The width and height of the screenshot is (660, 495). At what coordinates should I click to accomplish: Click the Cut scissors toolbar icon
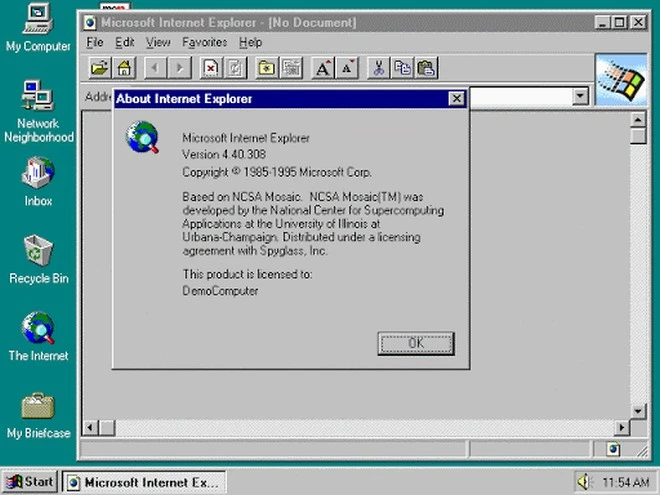pyautogui.click(x=378, y=68)
